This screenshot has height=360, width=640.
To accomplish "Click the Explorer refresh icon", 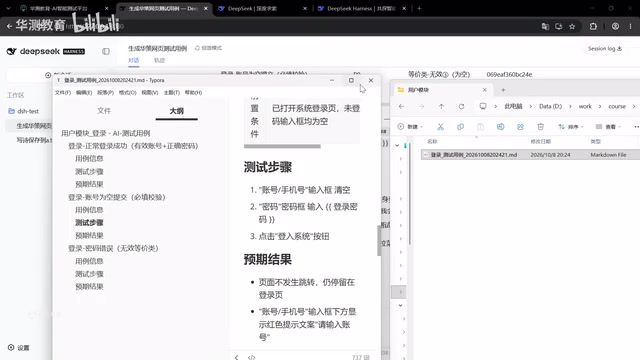I will pos(461,106).
